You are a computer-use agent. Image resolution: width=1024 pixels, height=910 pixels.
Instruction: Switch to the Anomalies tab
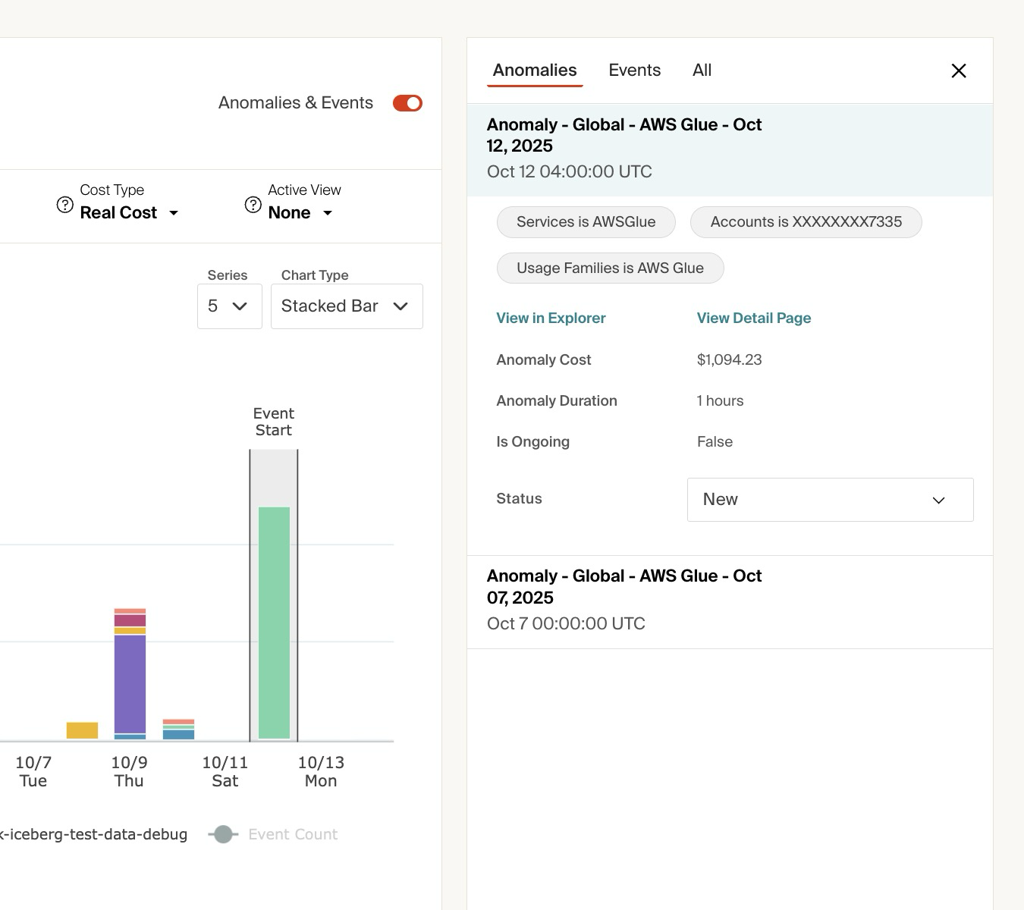pyautogui.click(x=534, y=70)
